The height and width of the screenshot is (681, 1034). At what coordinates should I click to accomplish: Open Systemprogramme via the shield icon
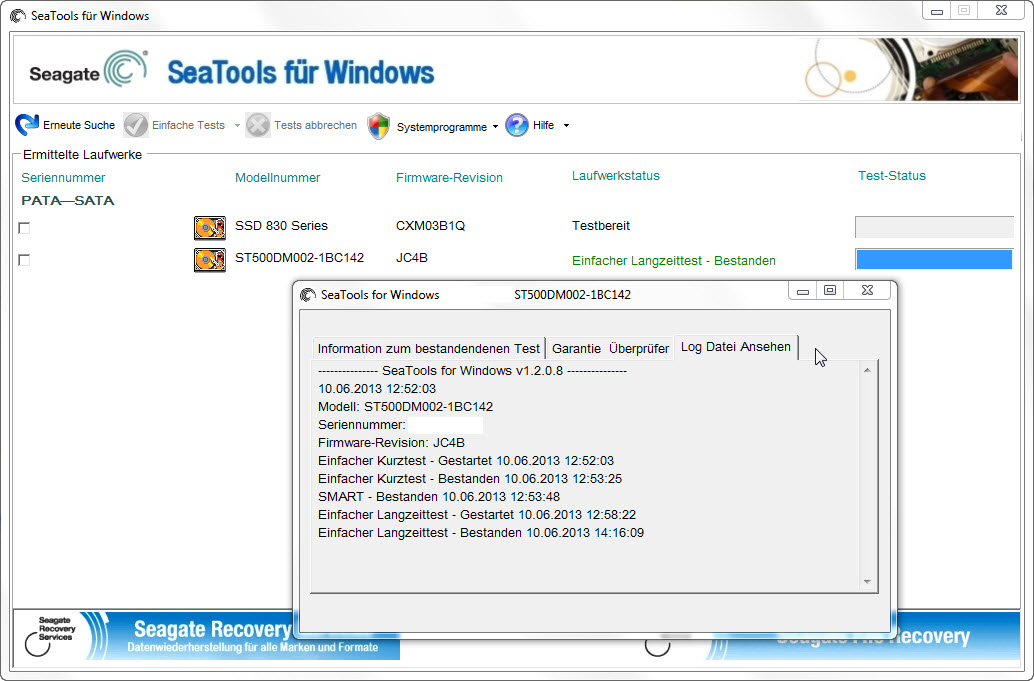coord(379,125)
